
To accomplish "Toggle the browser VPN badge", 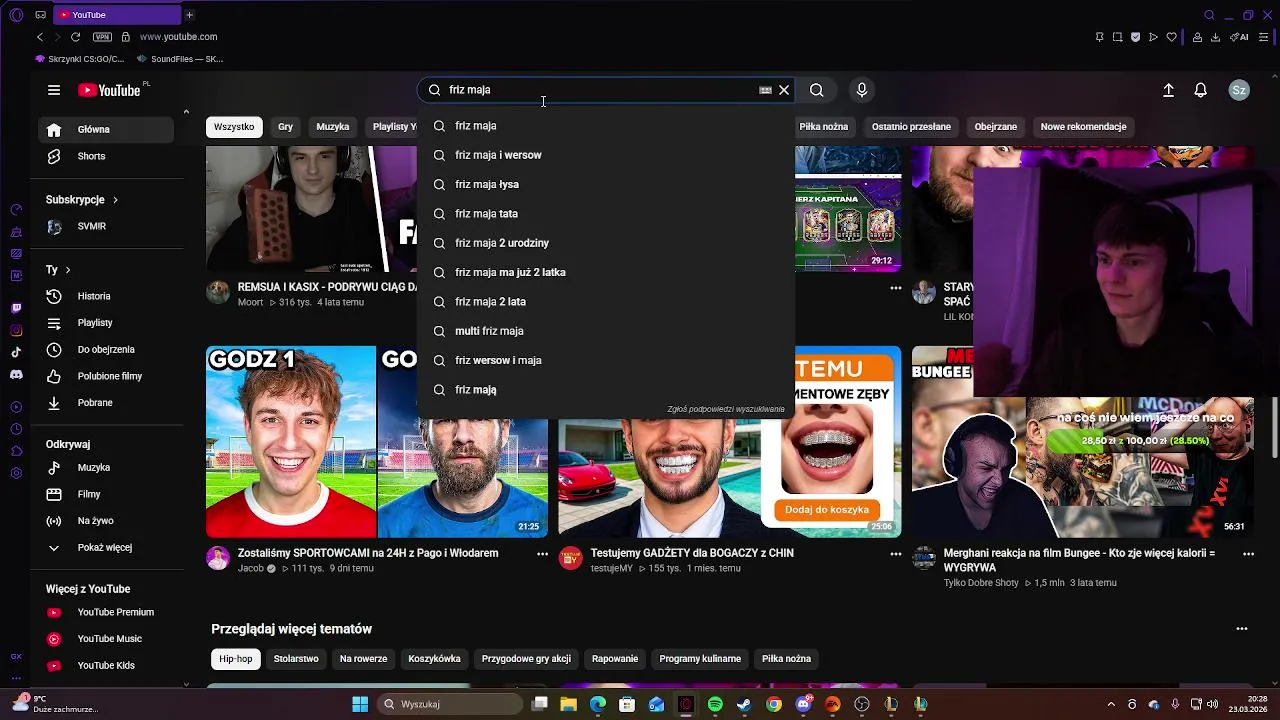I will (102, 37).
